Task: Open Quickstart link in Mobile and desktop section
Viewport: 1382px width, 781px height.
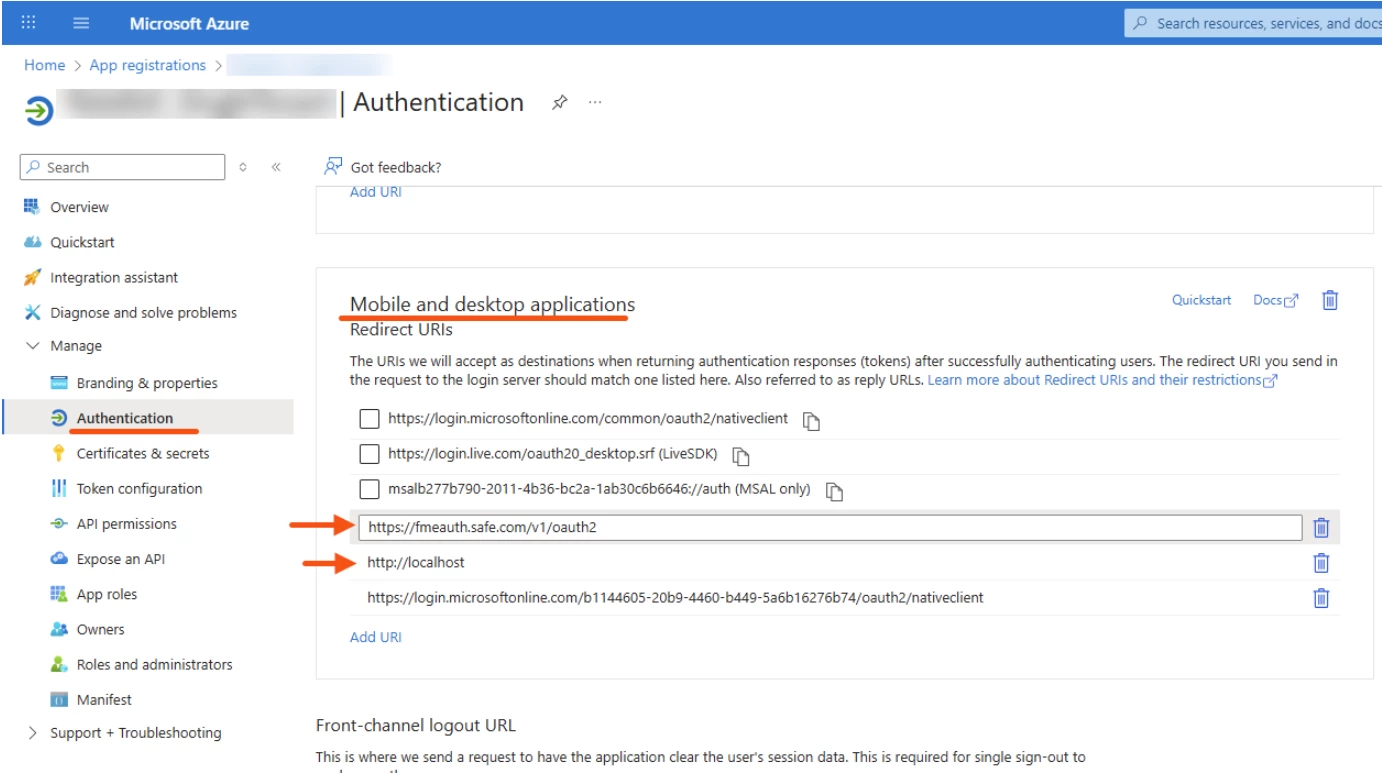Action: (1201, 300)
